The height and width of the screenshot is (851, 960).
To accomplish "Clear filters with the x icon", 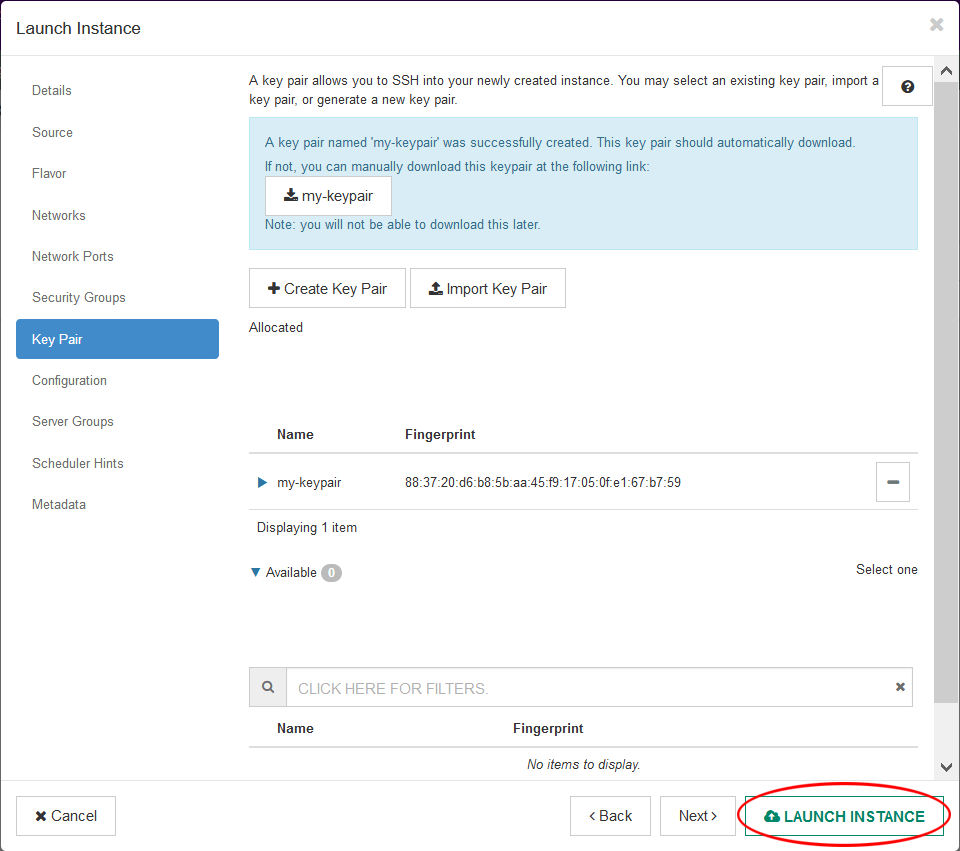I will [900, 688].
